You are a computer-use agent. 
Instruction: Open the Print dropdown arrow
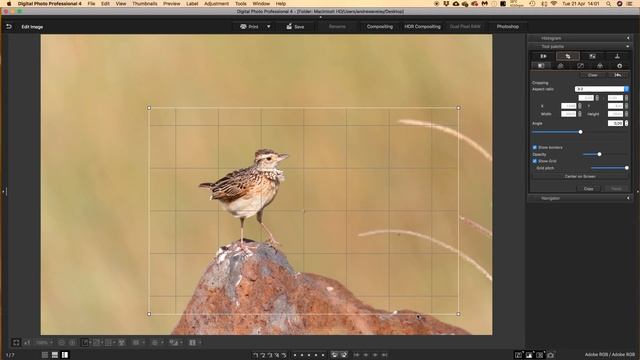pos(269,27)
